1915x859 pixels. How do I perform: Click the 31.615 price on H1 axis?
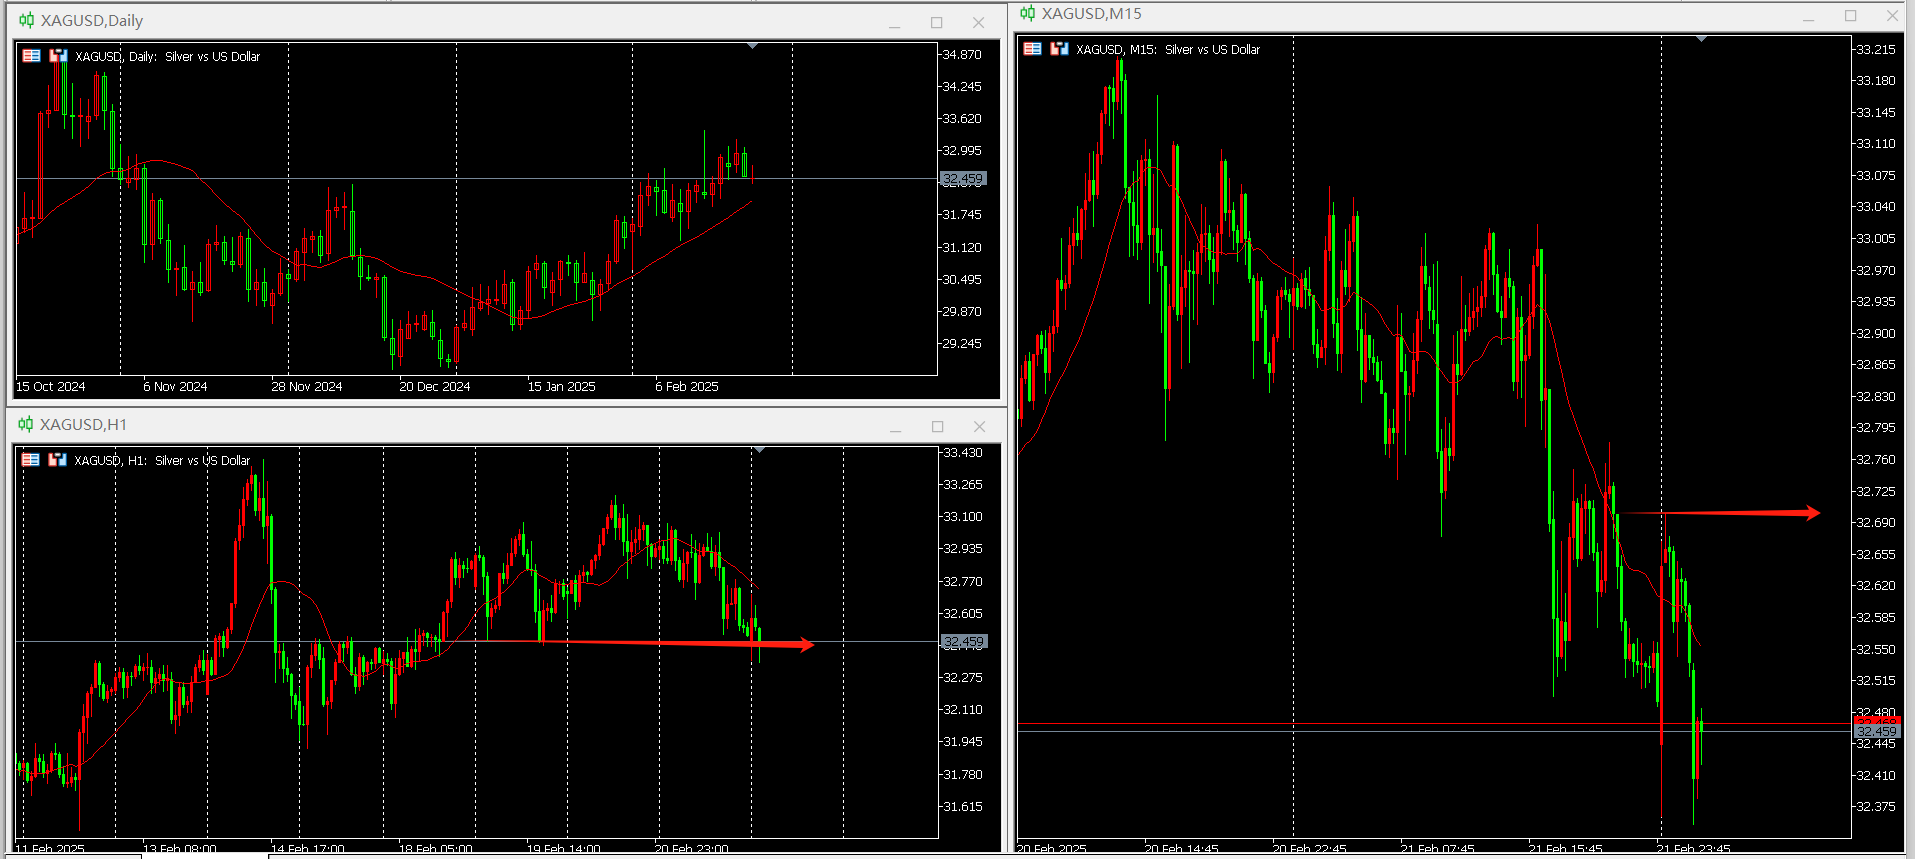click(963, 807)
